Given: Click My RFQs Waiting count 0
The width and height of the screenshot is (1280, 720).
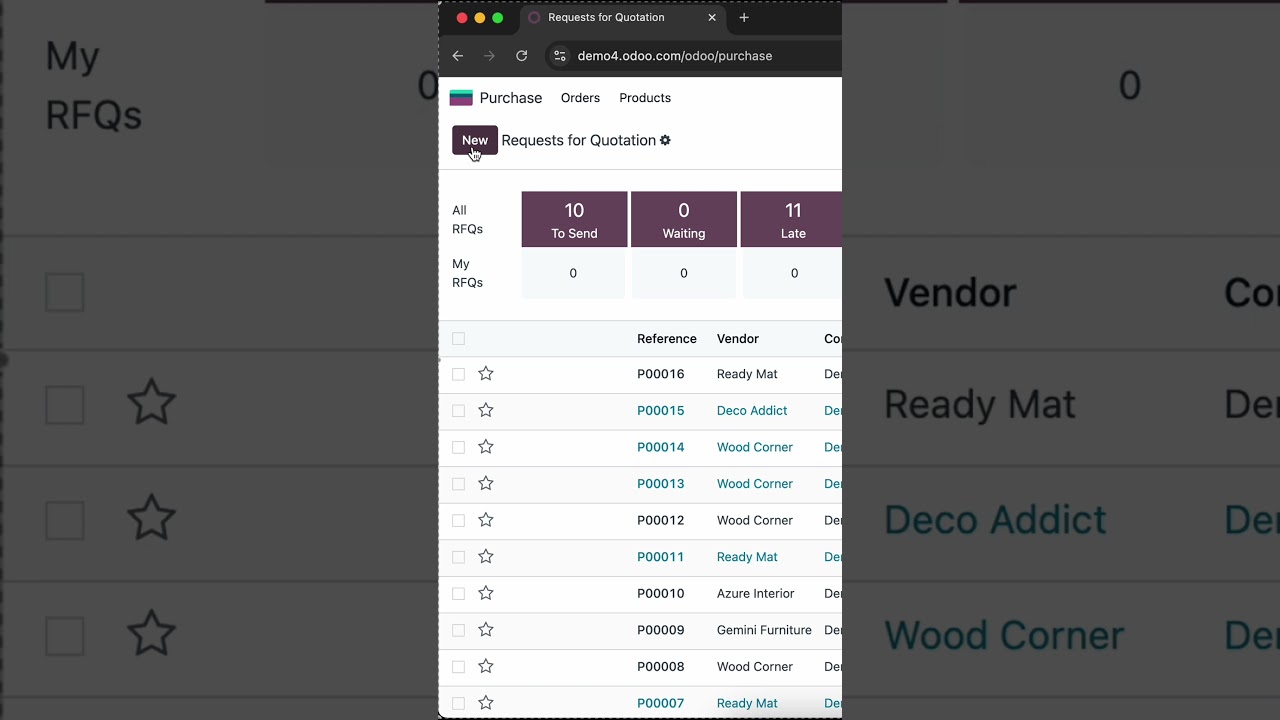Looking at the screenshot, I should point(684,273).
